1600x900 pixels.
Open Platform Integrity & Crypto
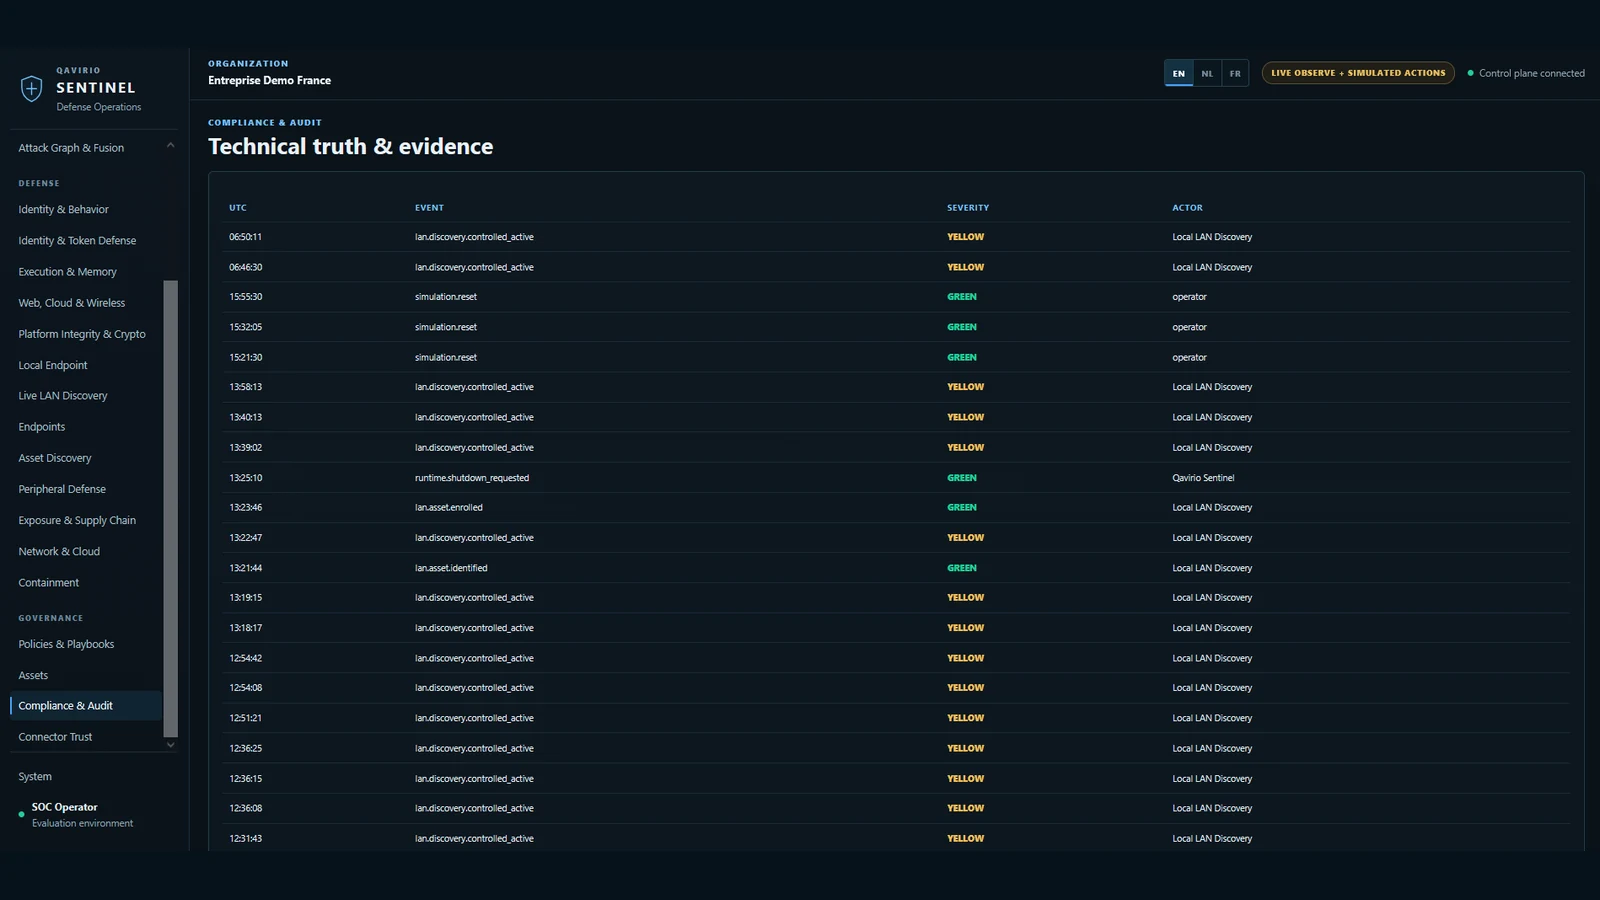tap(82, 334)
